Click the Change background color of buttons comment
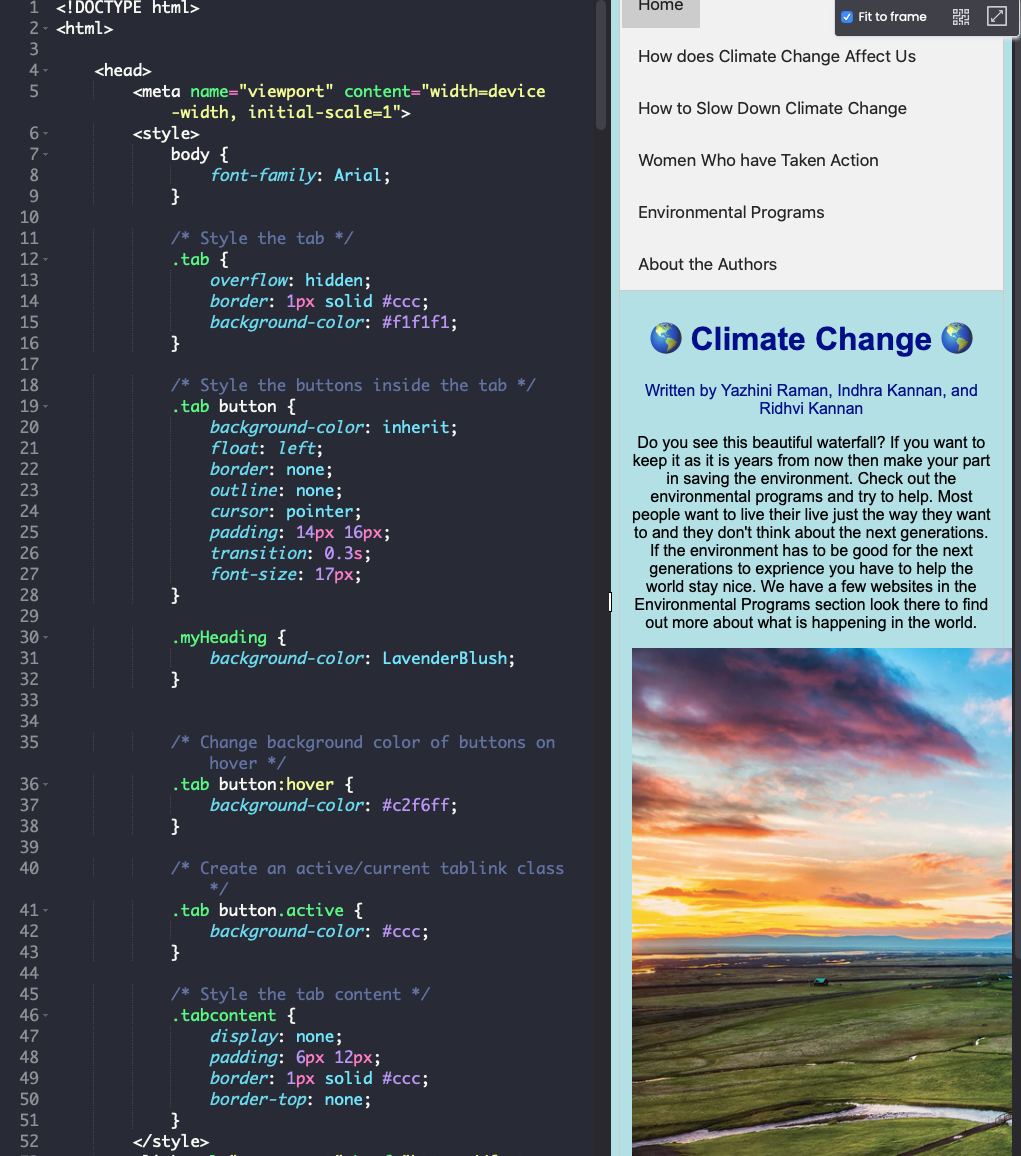Viewport: 1021px width, 1156px height. pos(363,753)
